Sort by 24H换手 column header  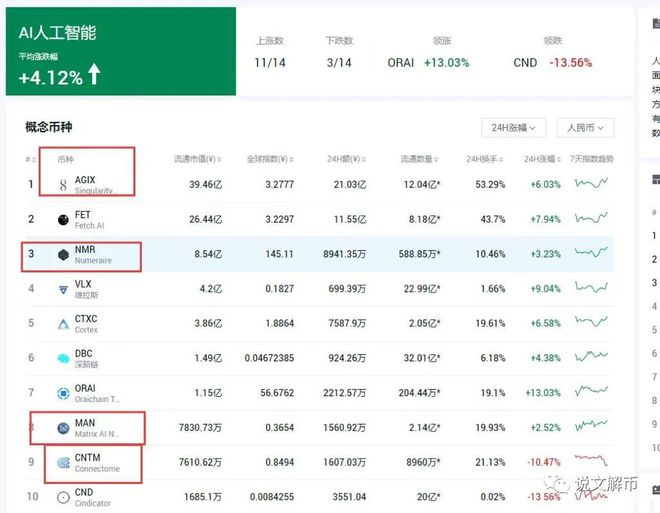coord(486,160)
